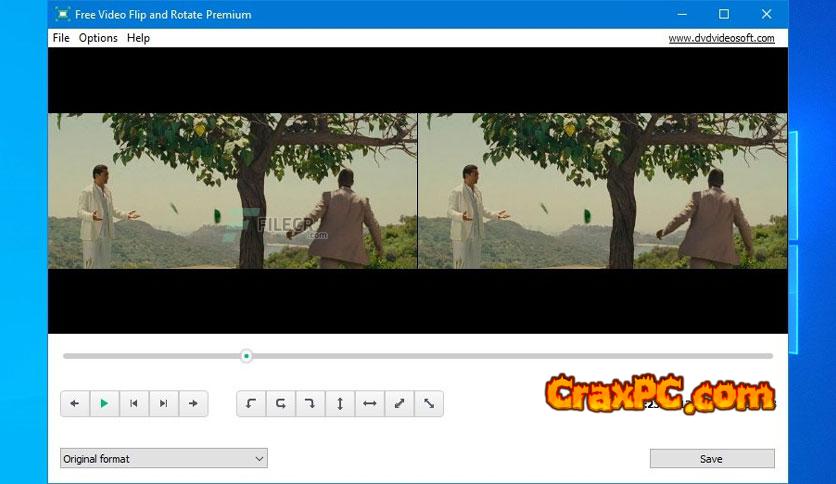Viewport: 836px width, 484px height.
Task: Flip the video vertically
Action: (340, 404)
